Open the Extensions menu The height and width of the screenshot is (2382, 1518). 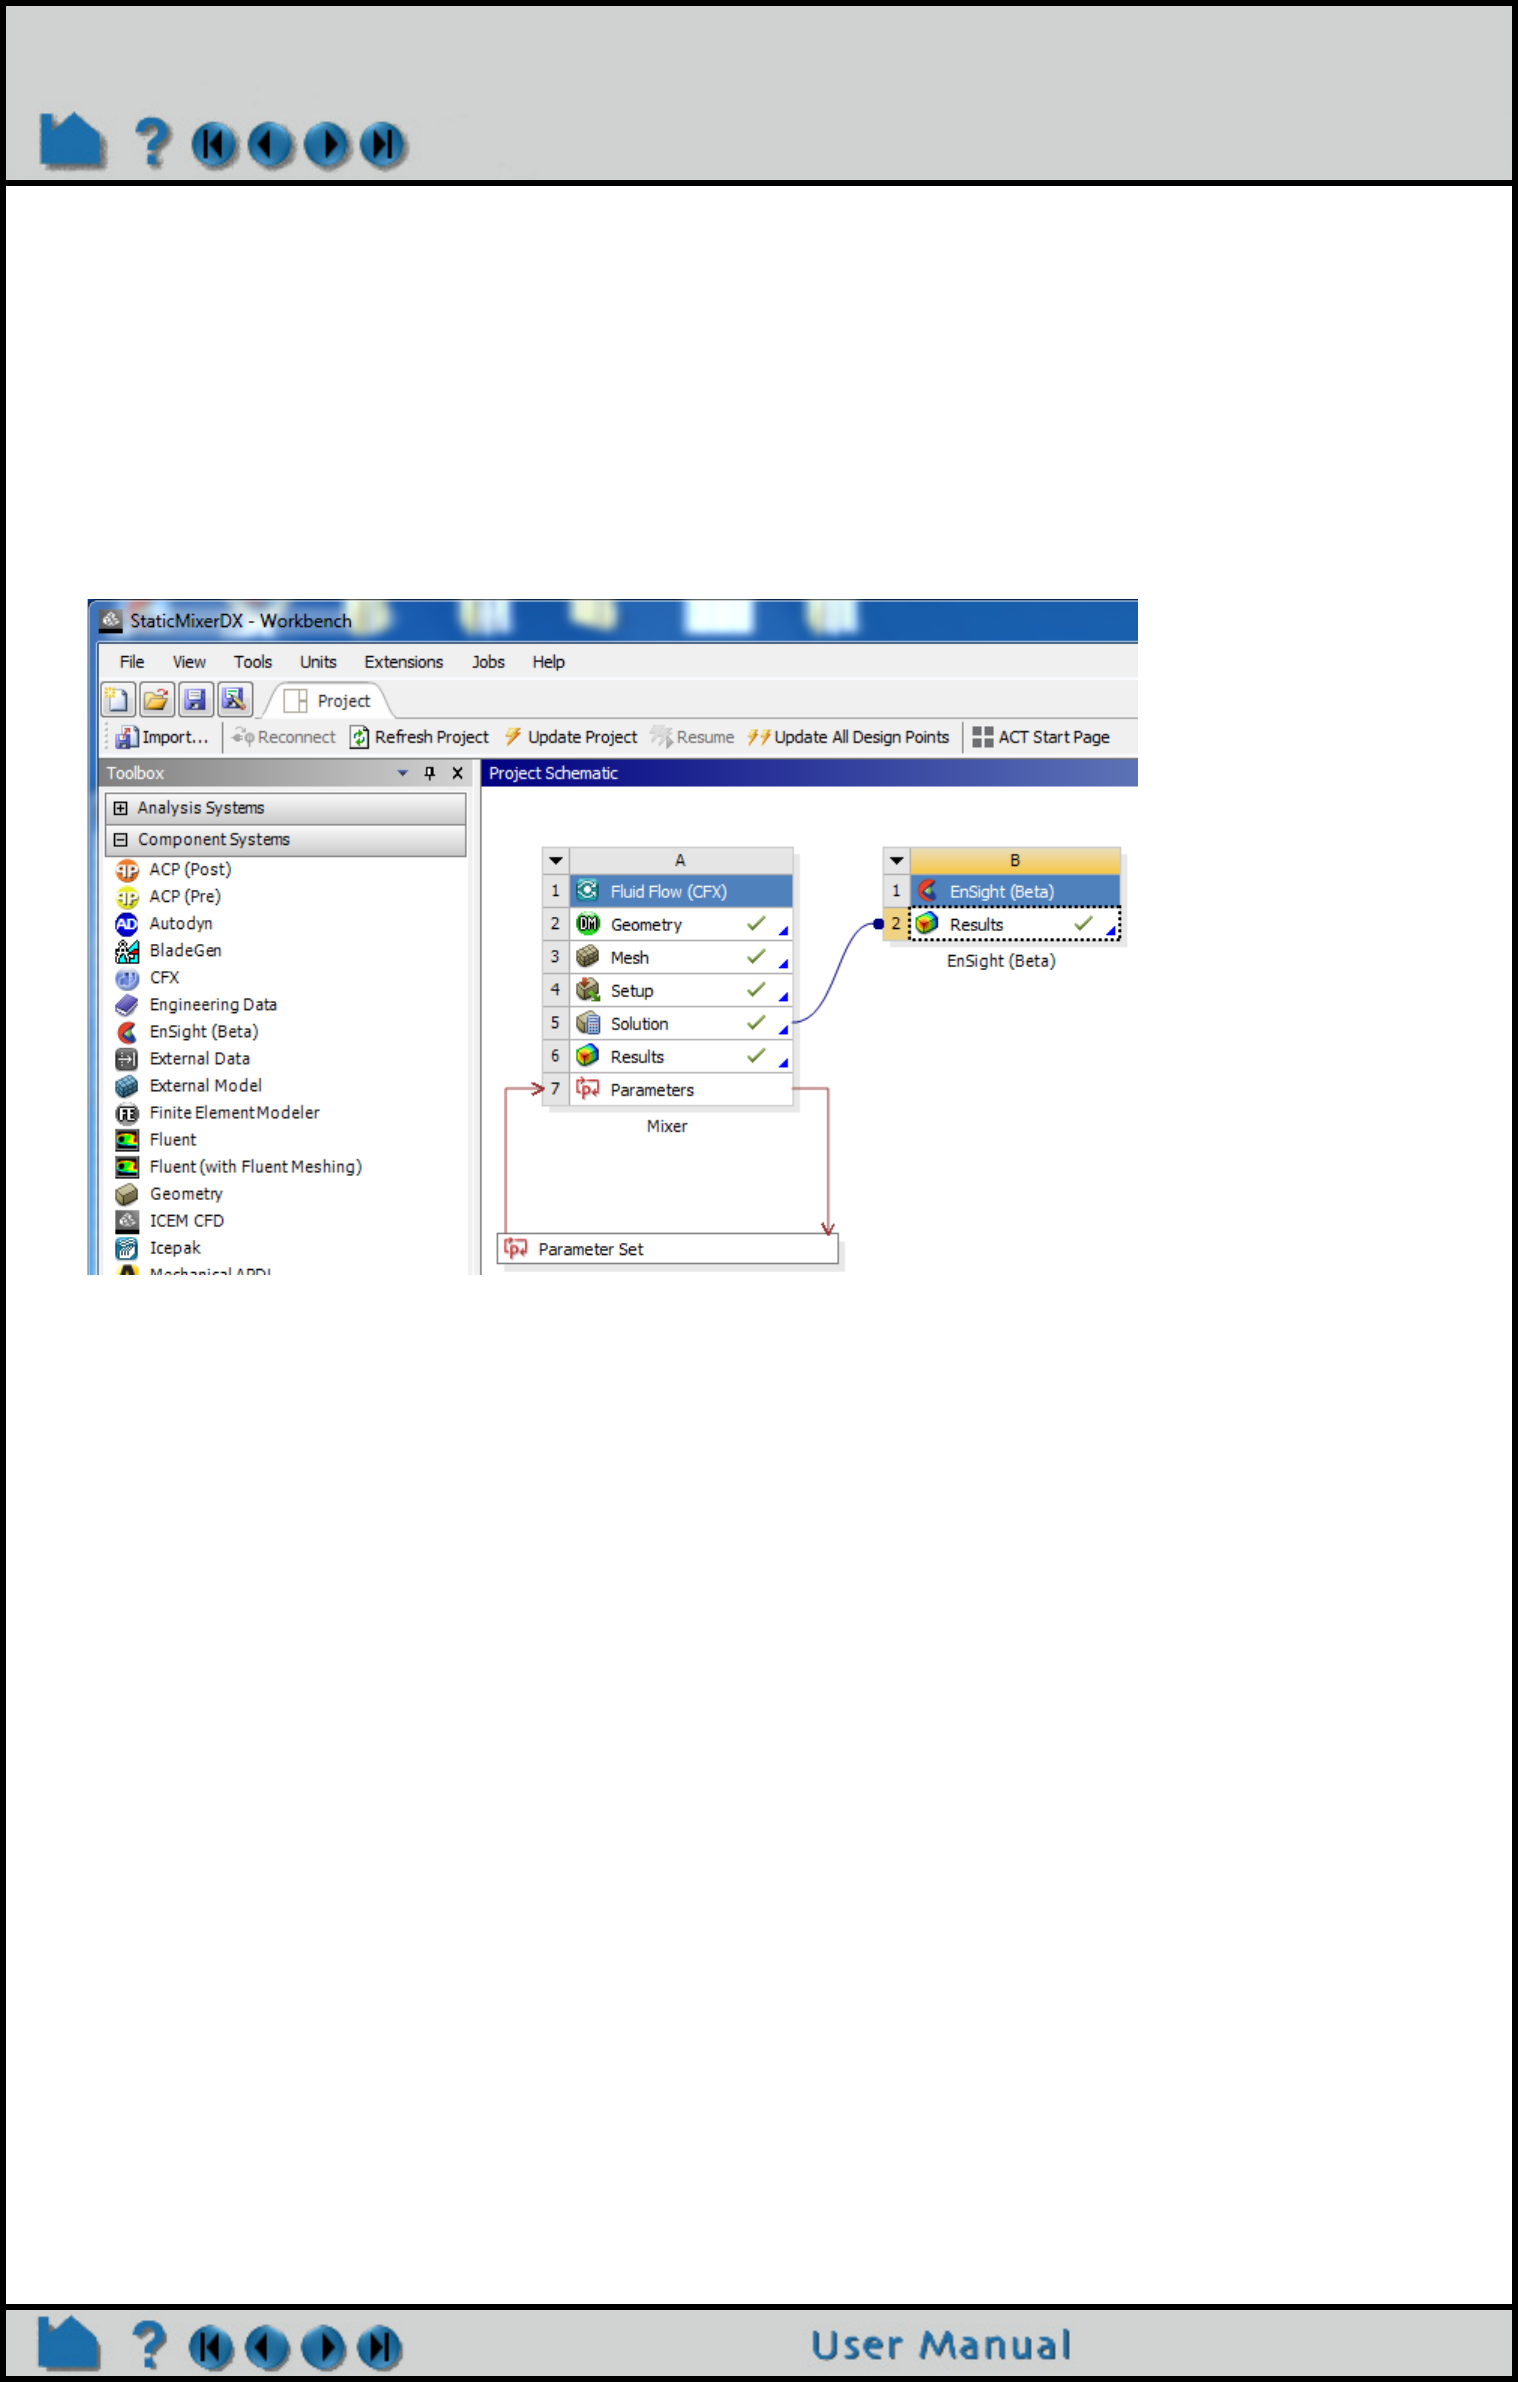[404, 662]
